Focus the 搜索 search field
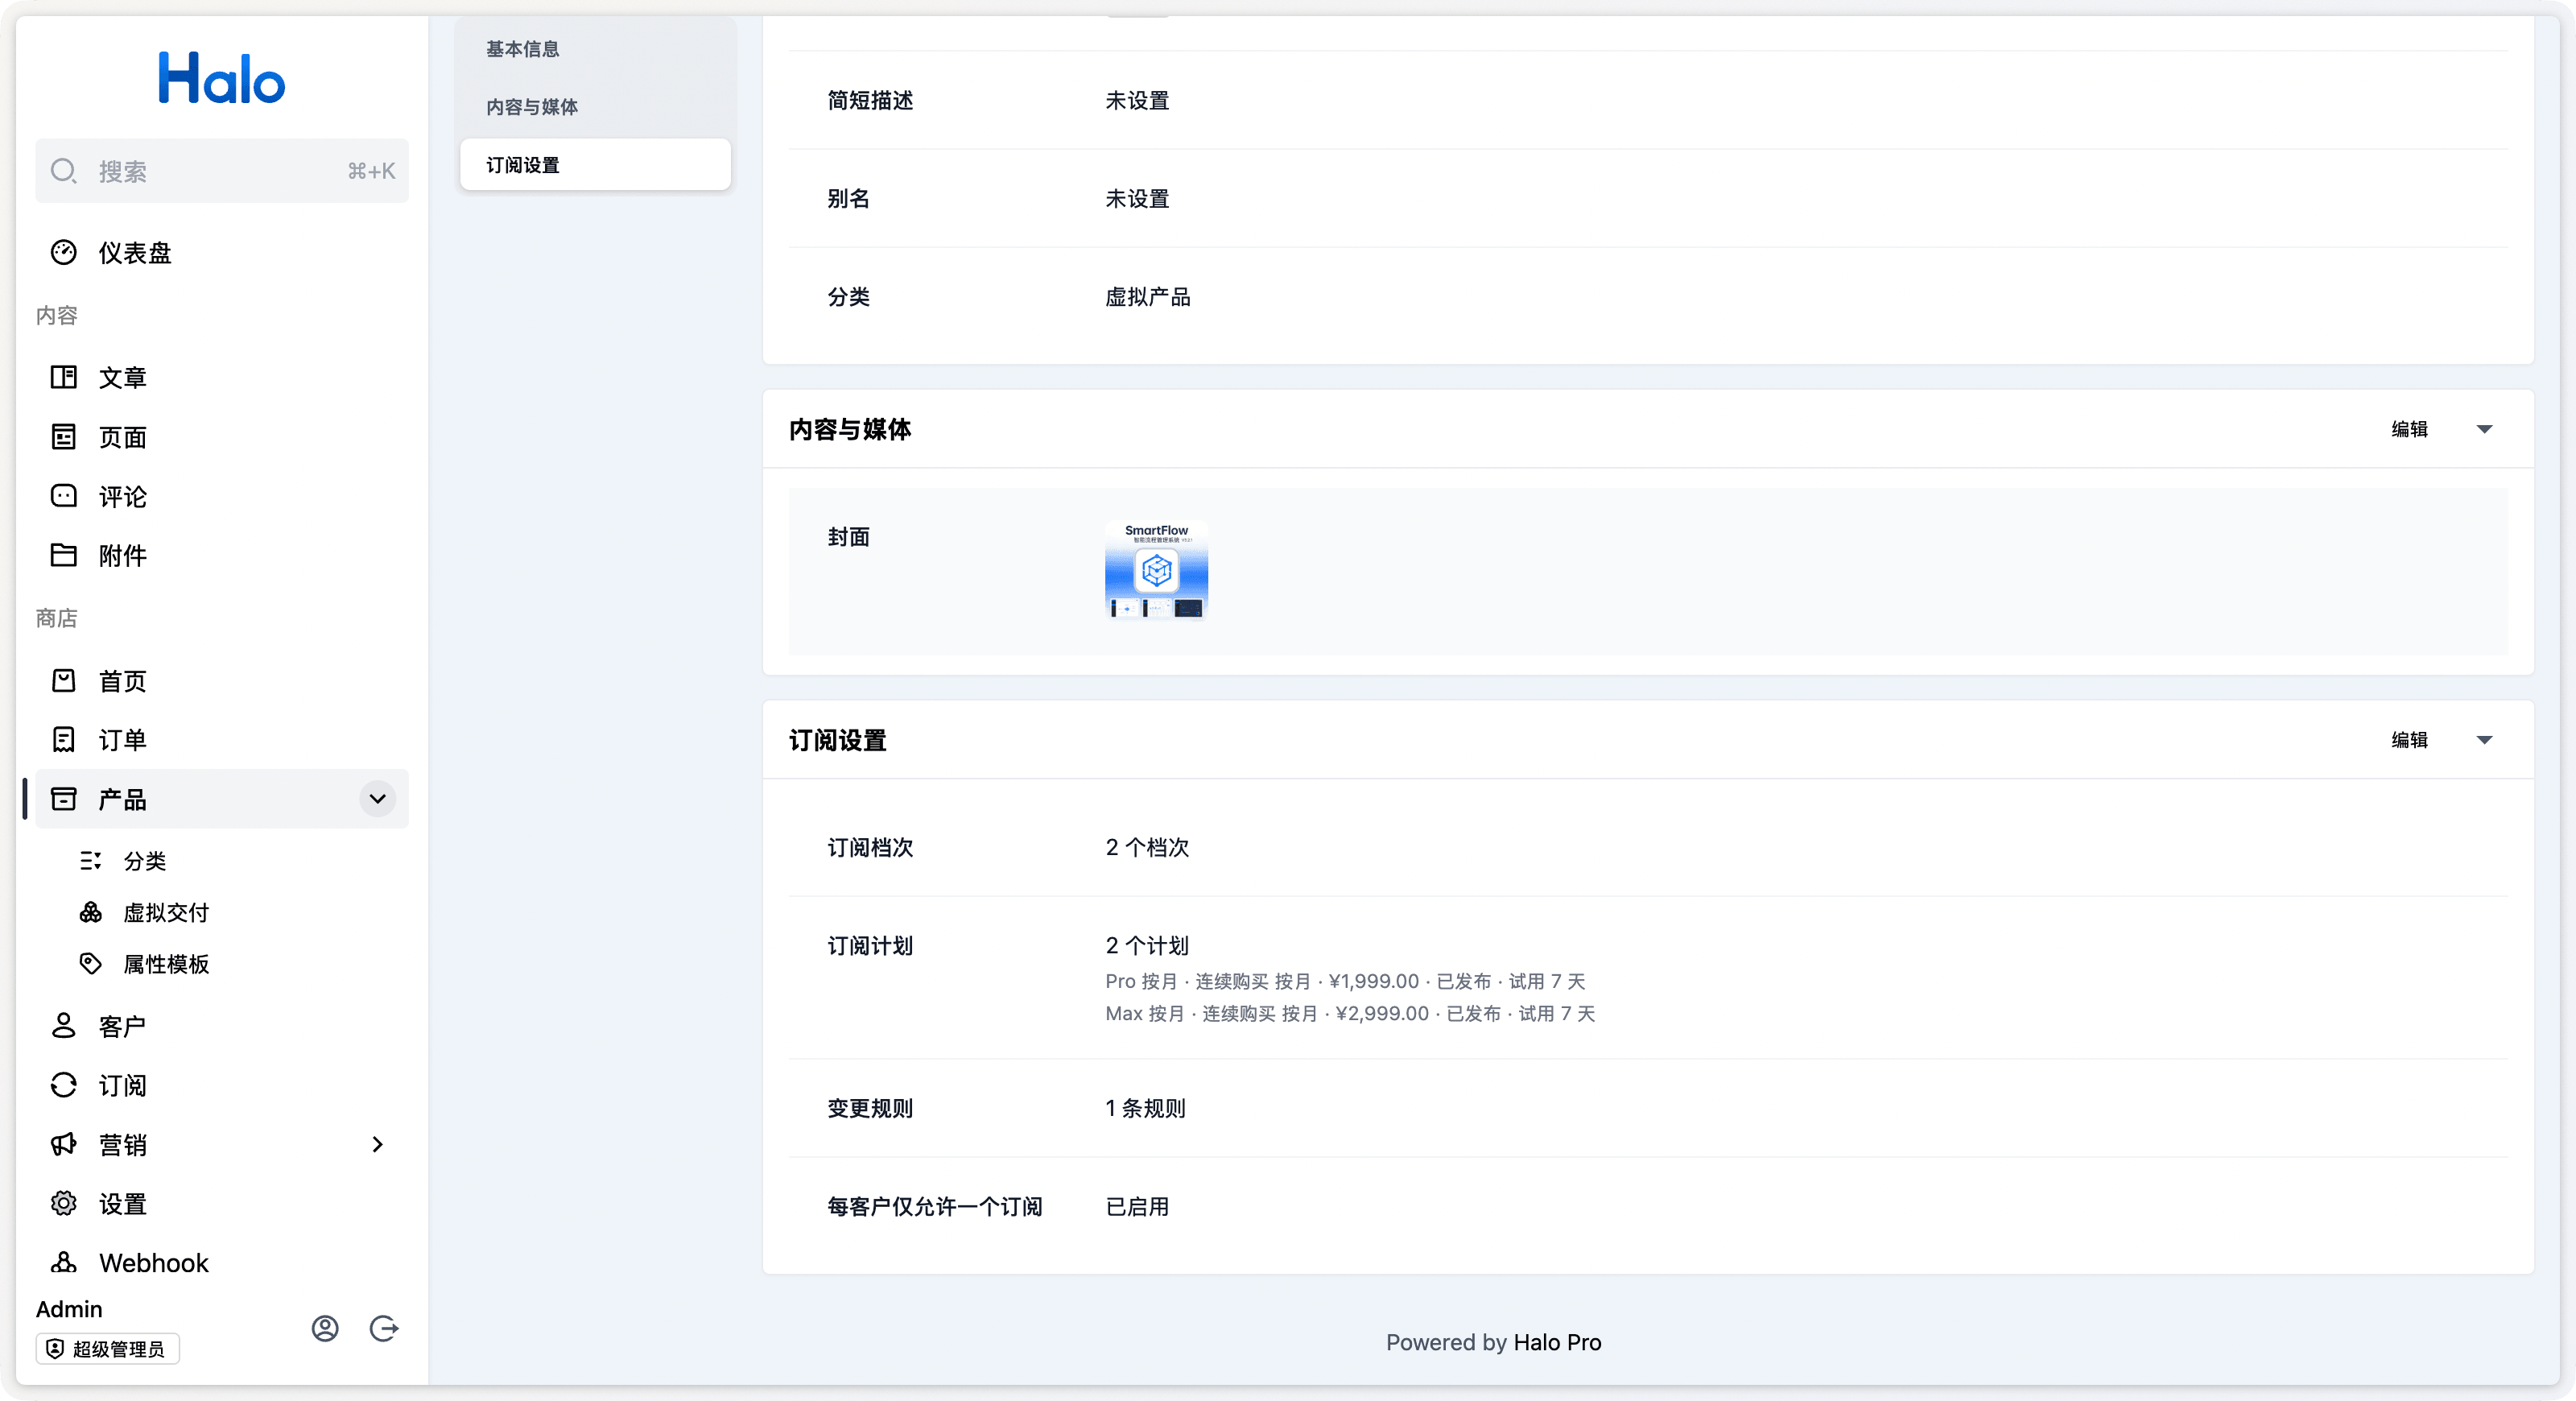Viewport: 2576px width, 1401px height. [x=222, y=171]
